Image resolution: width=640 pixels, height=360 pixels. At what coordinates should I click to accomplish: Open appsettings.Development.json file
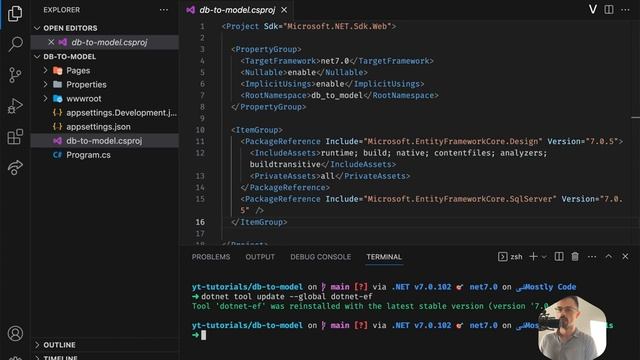tap(121, 113)
